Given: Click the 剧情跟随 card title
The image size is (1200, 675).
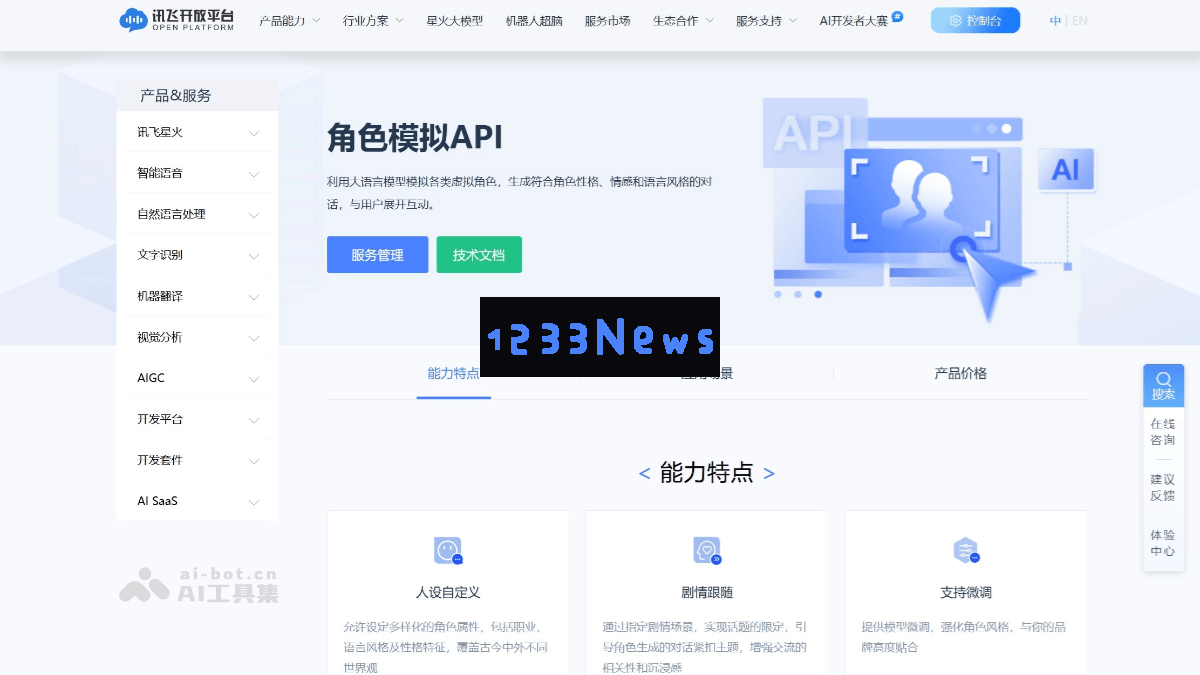Looking at the screenshot, I should tap(707, 592).
